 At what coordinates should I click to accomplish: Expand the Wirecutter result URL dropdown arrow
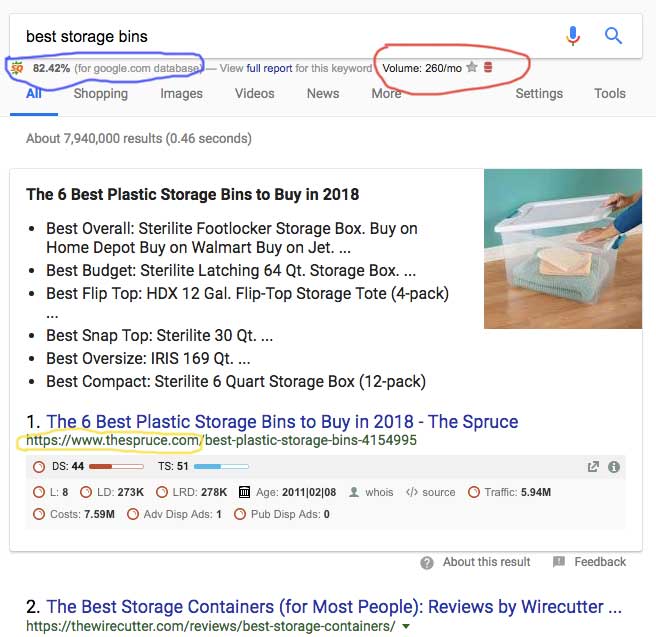click(405, 627)
